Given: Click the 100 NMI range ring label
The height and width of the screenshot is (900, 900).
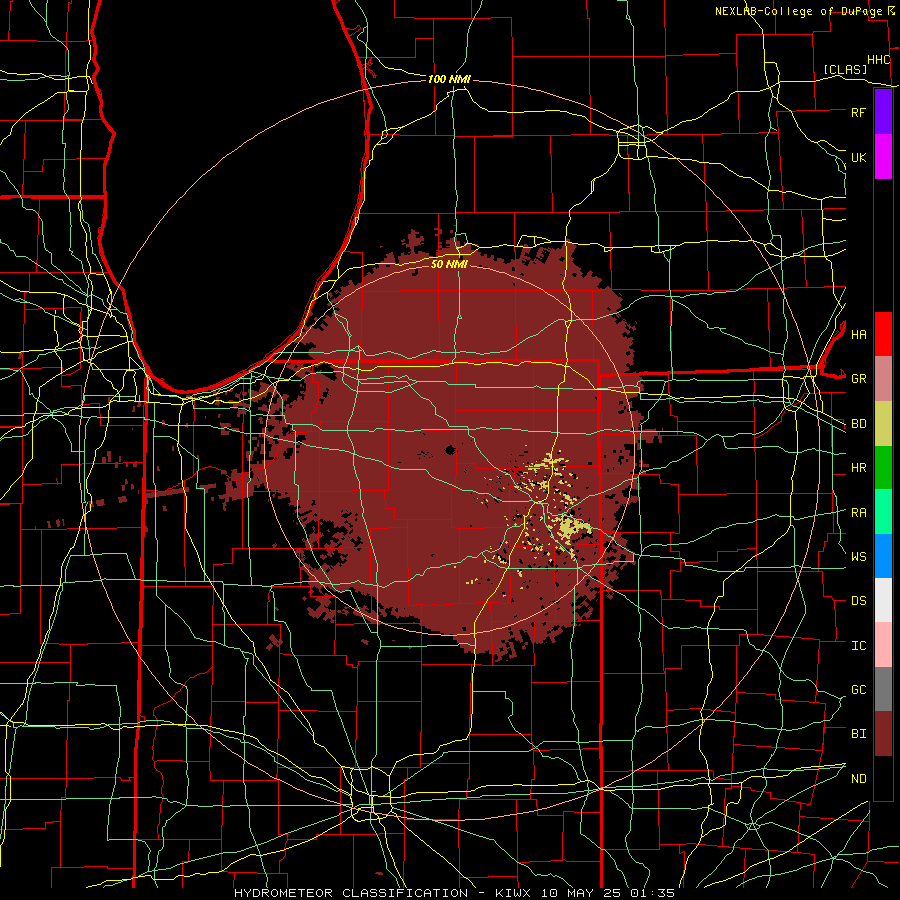Looking at the screenshot, I should point(449,79).
